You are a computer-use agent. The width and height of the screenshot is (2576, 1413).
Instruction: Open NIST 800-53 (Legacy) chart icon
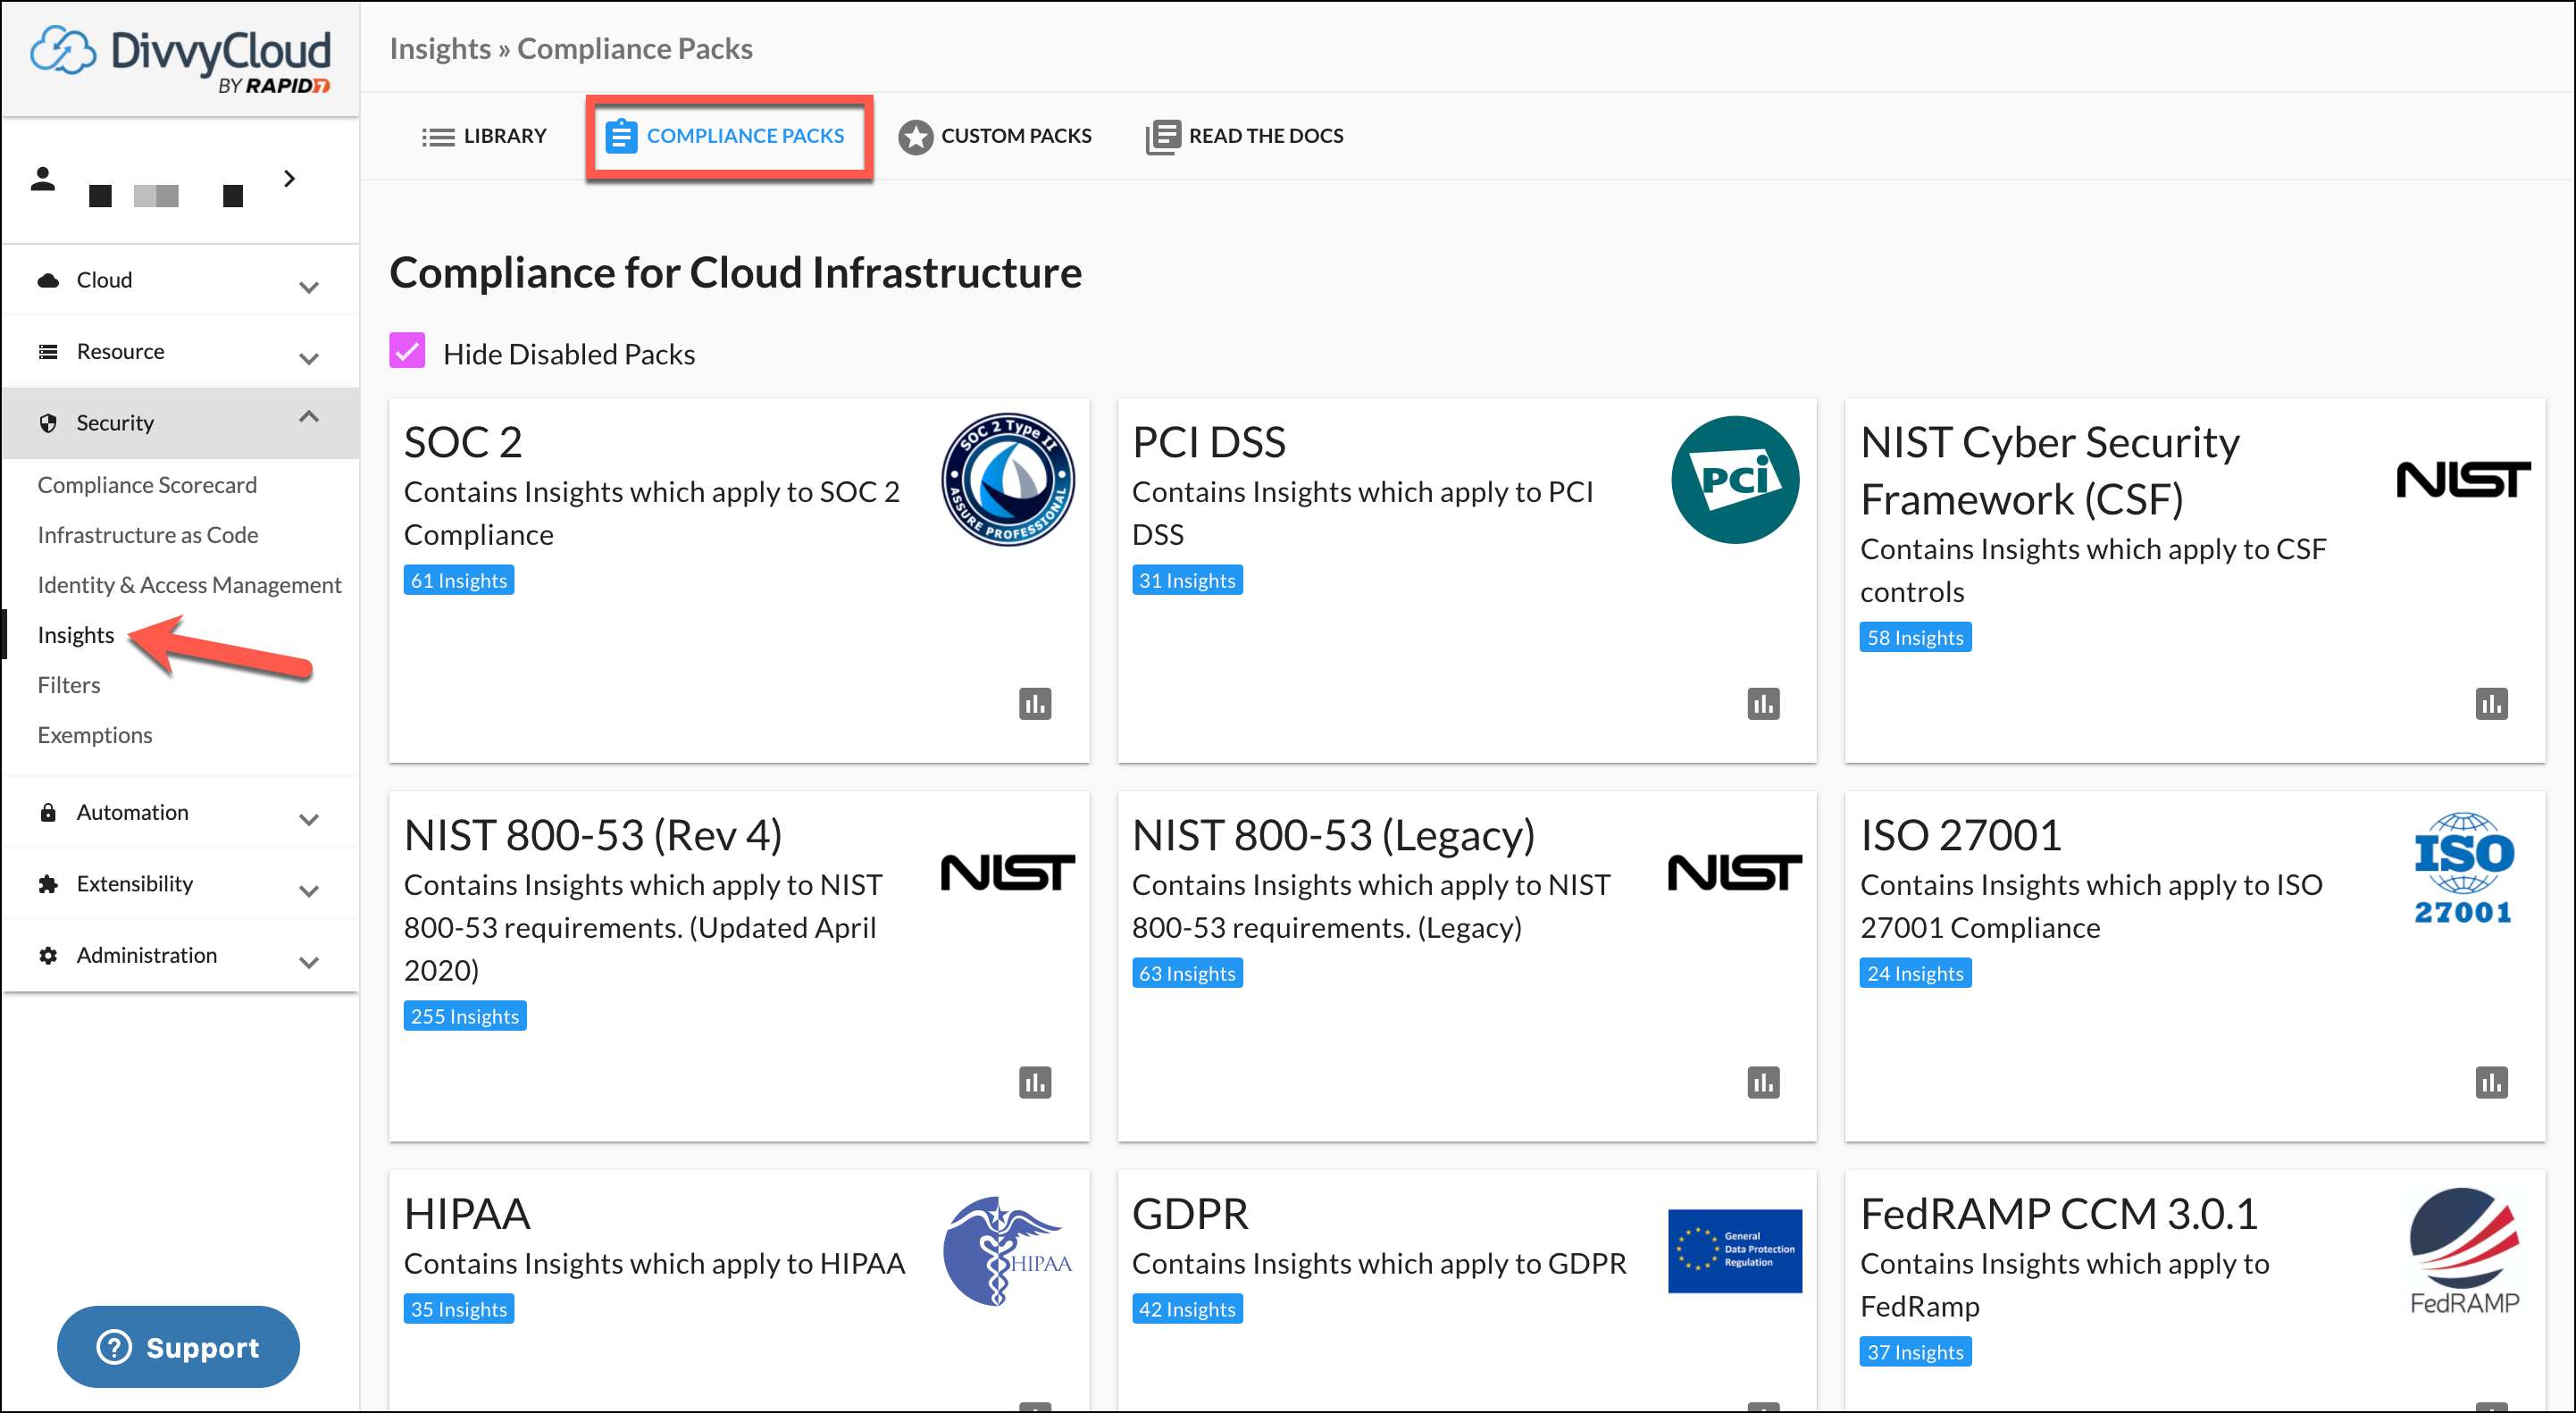point(1763,1082)
